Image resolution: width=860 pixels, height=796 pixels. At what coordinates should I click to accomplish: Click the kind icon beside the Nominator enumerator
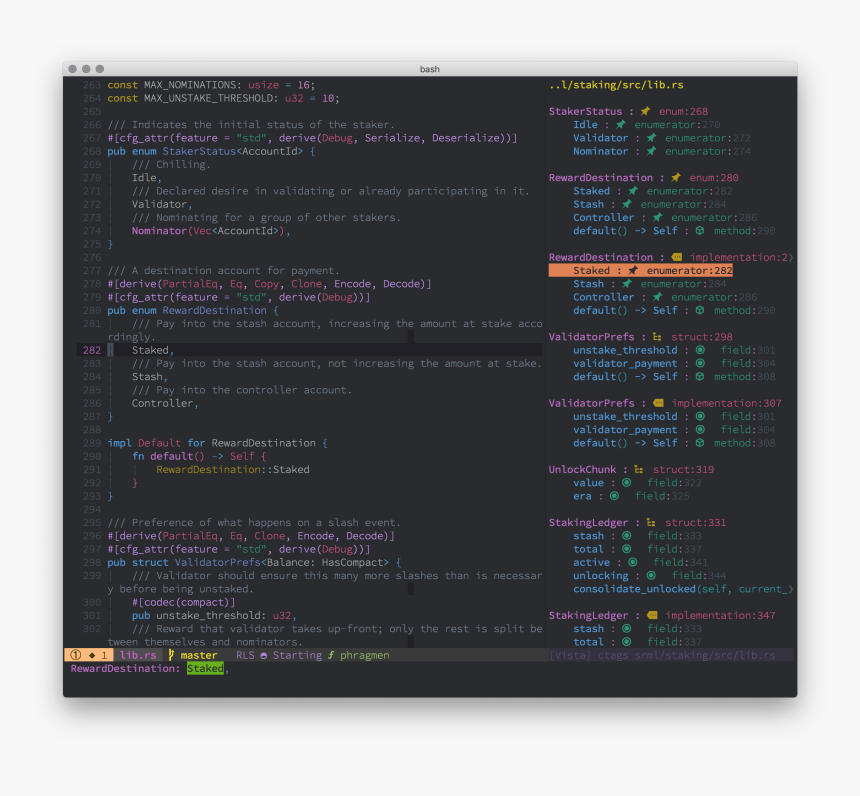[x=651, y=151]
